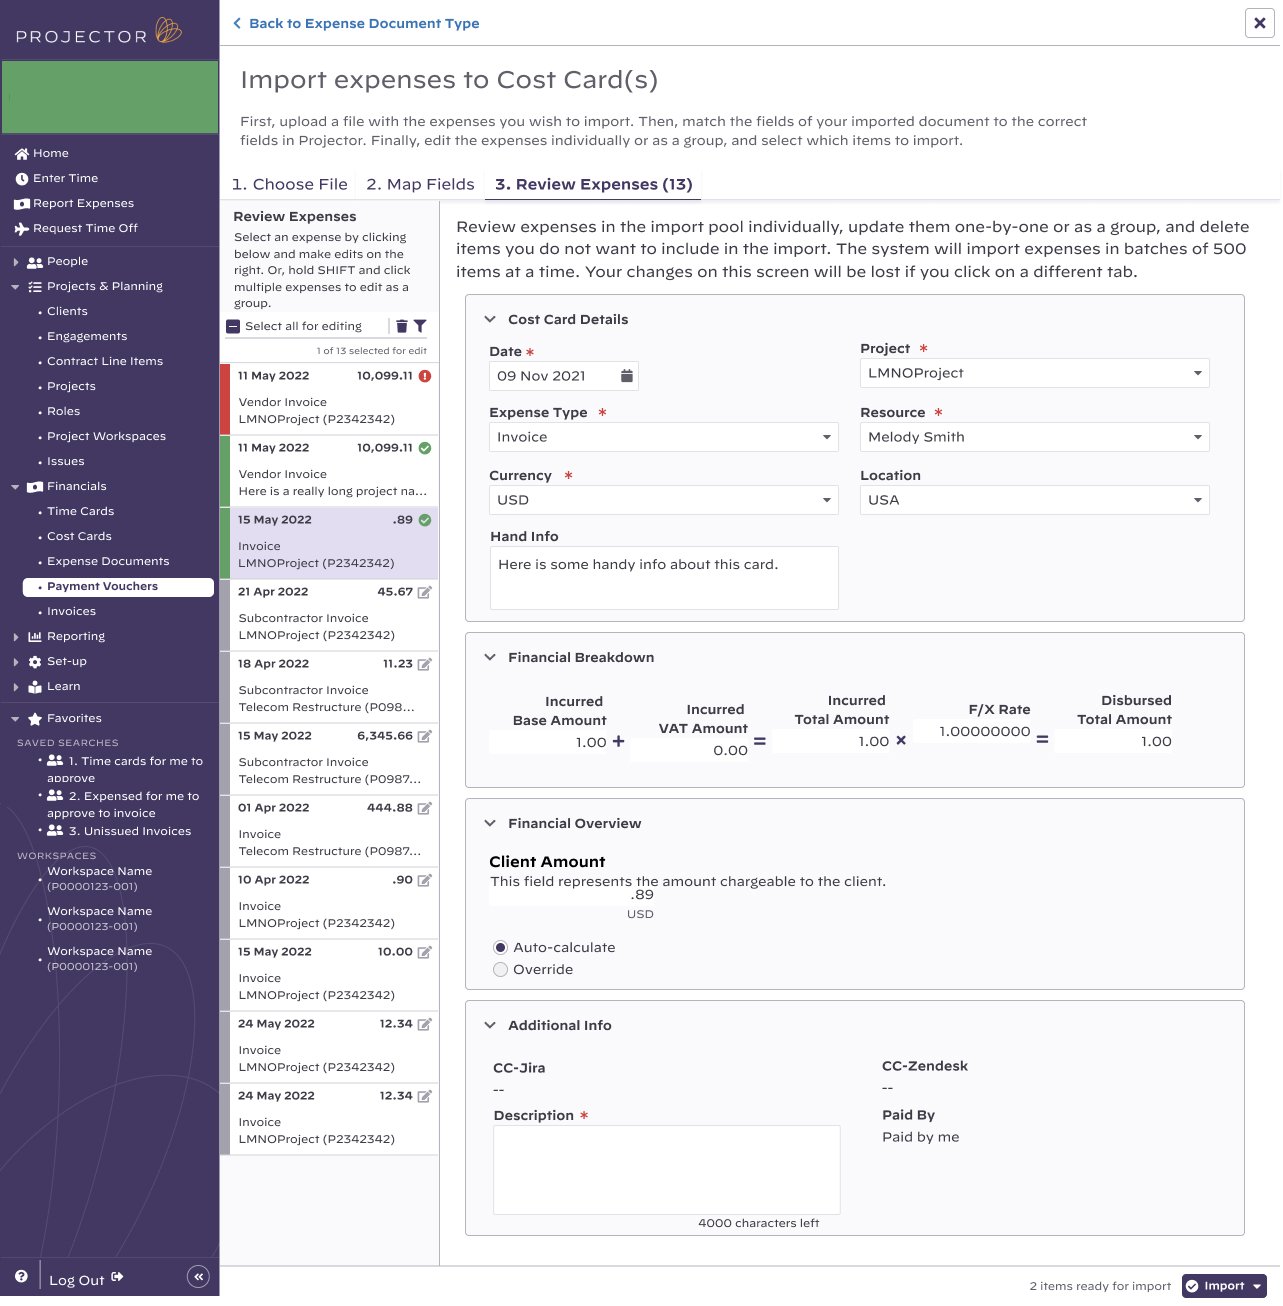Image resolution: width=1283 pixels, height=1306 pixels.
Task: Collapse the Additional Info section
Action: click(x=490, y=1026)
